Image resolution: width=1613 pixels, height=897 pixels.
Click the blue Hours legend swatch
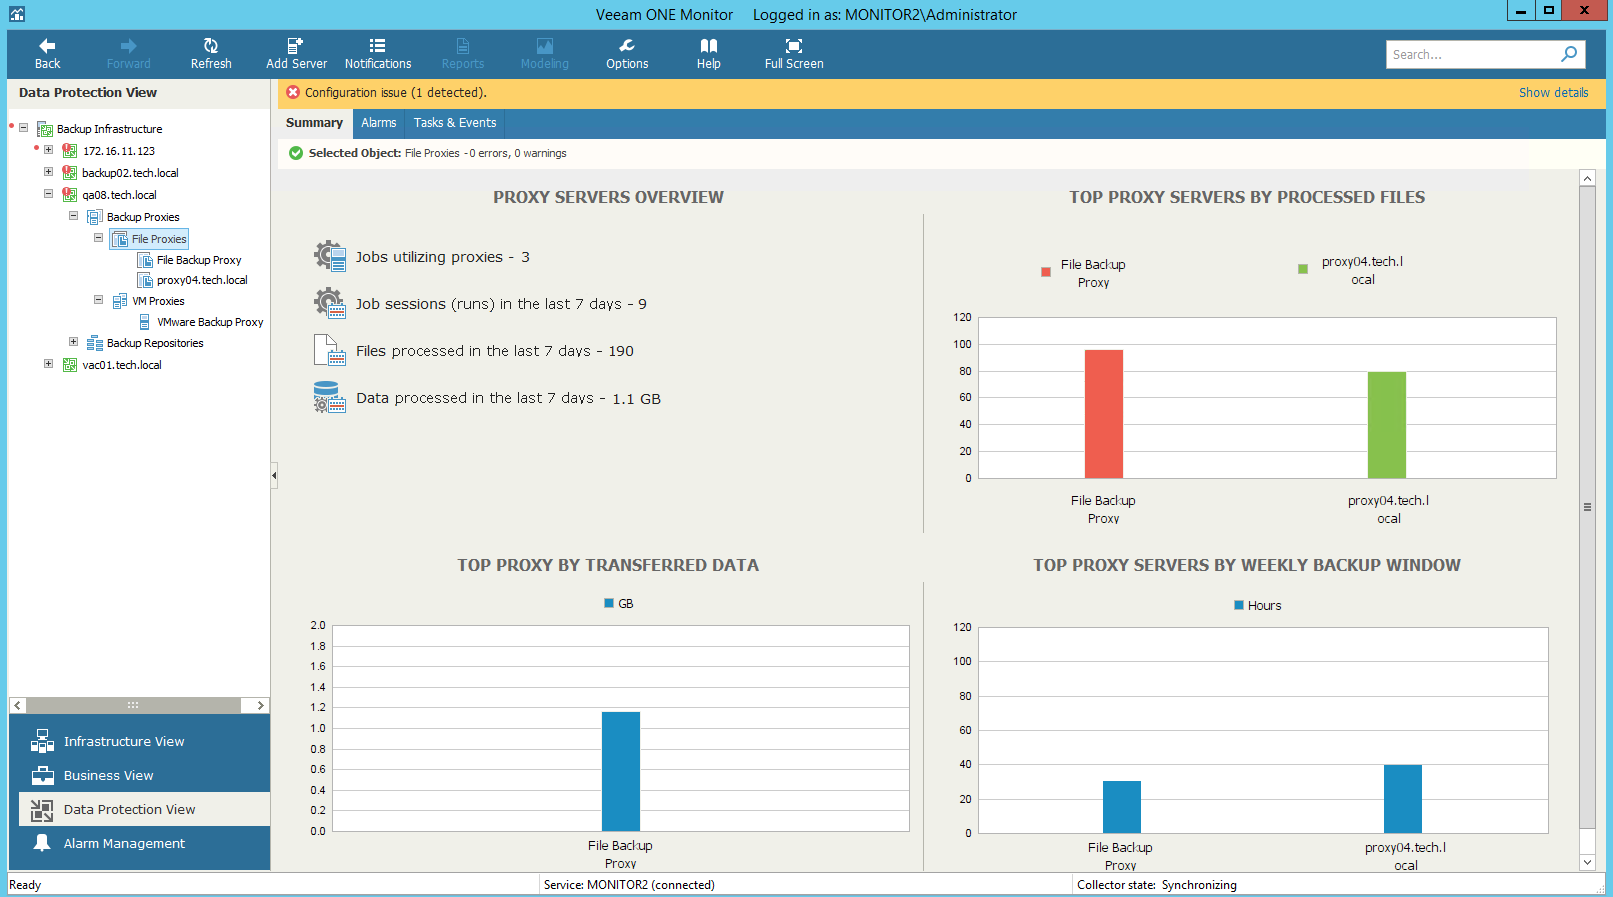[1239, 605]
